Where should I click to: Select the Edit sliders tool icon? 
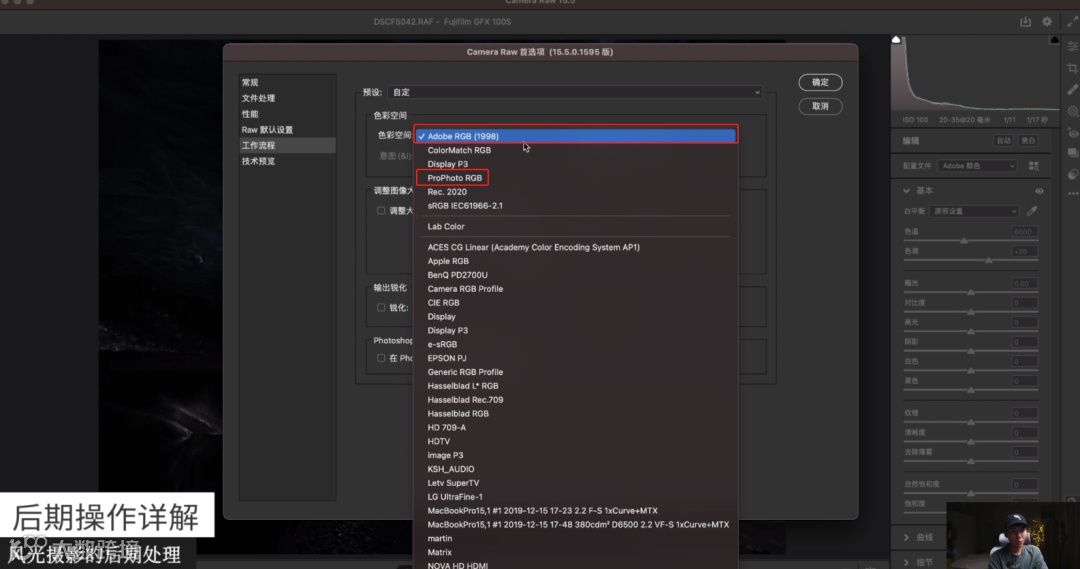[1072, 47]
